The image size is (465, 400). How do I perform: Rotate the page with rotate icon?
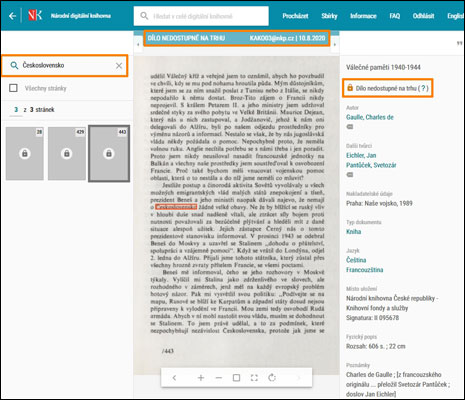tap(272, 378)
